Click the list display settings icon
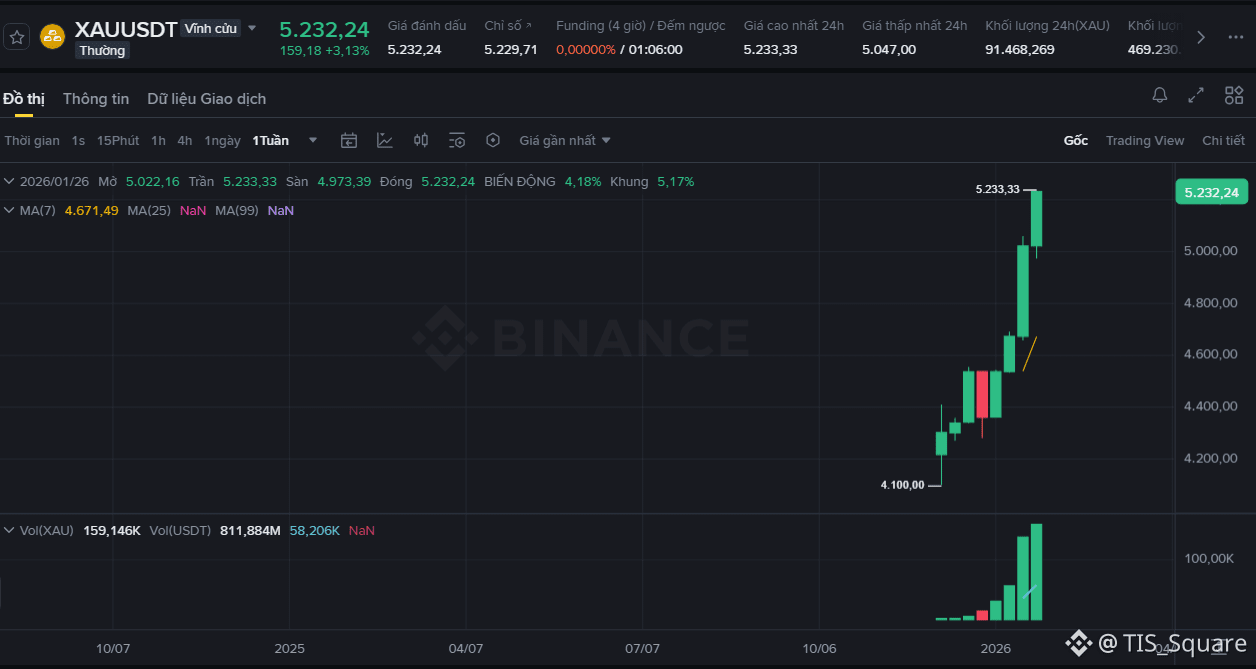This screenshot has height=669, width=1256. (457, 140)
